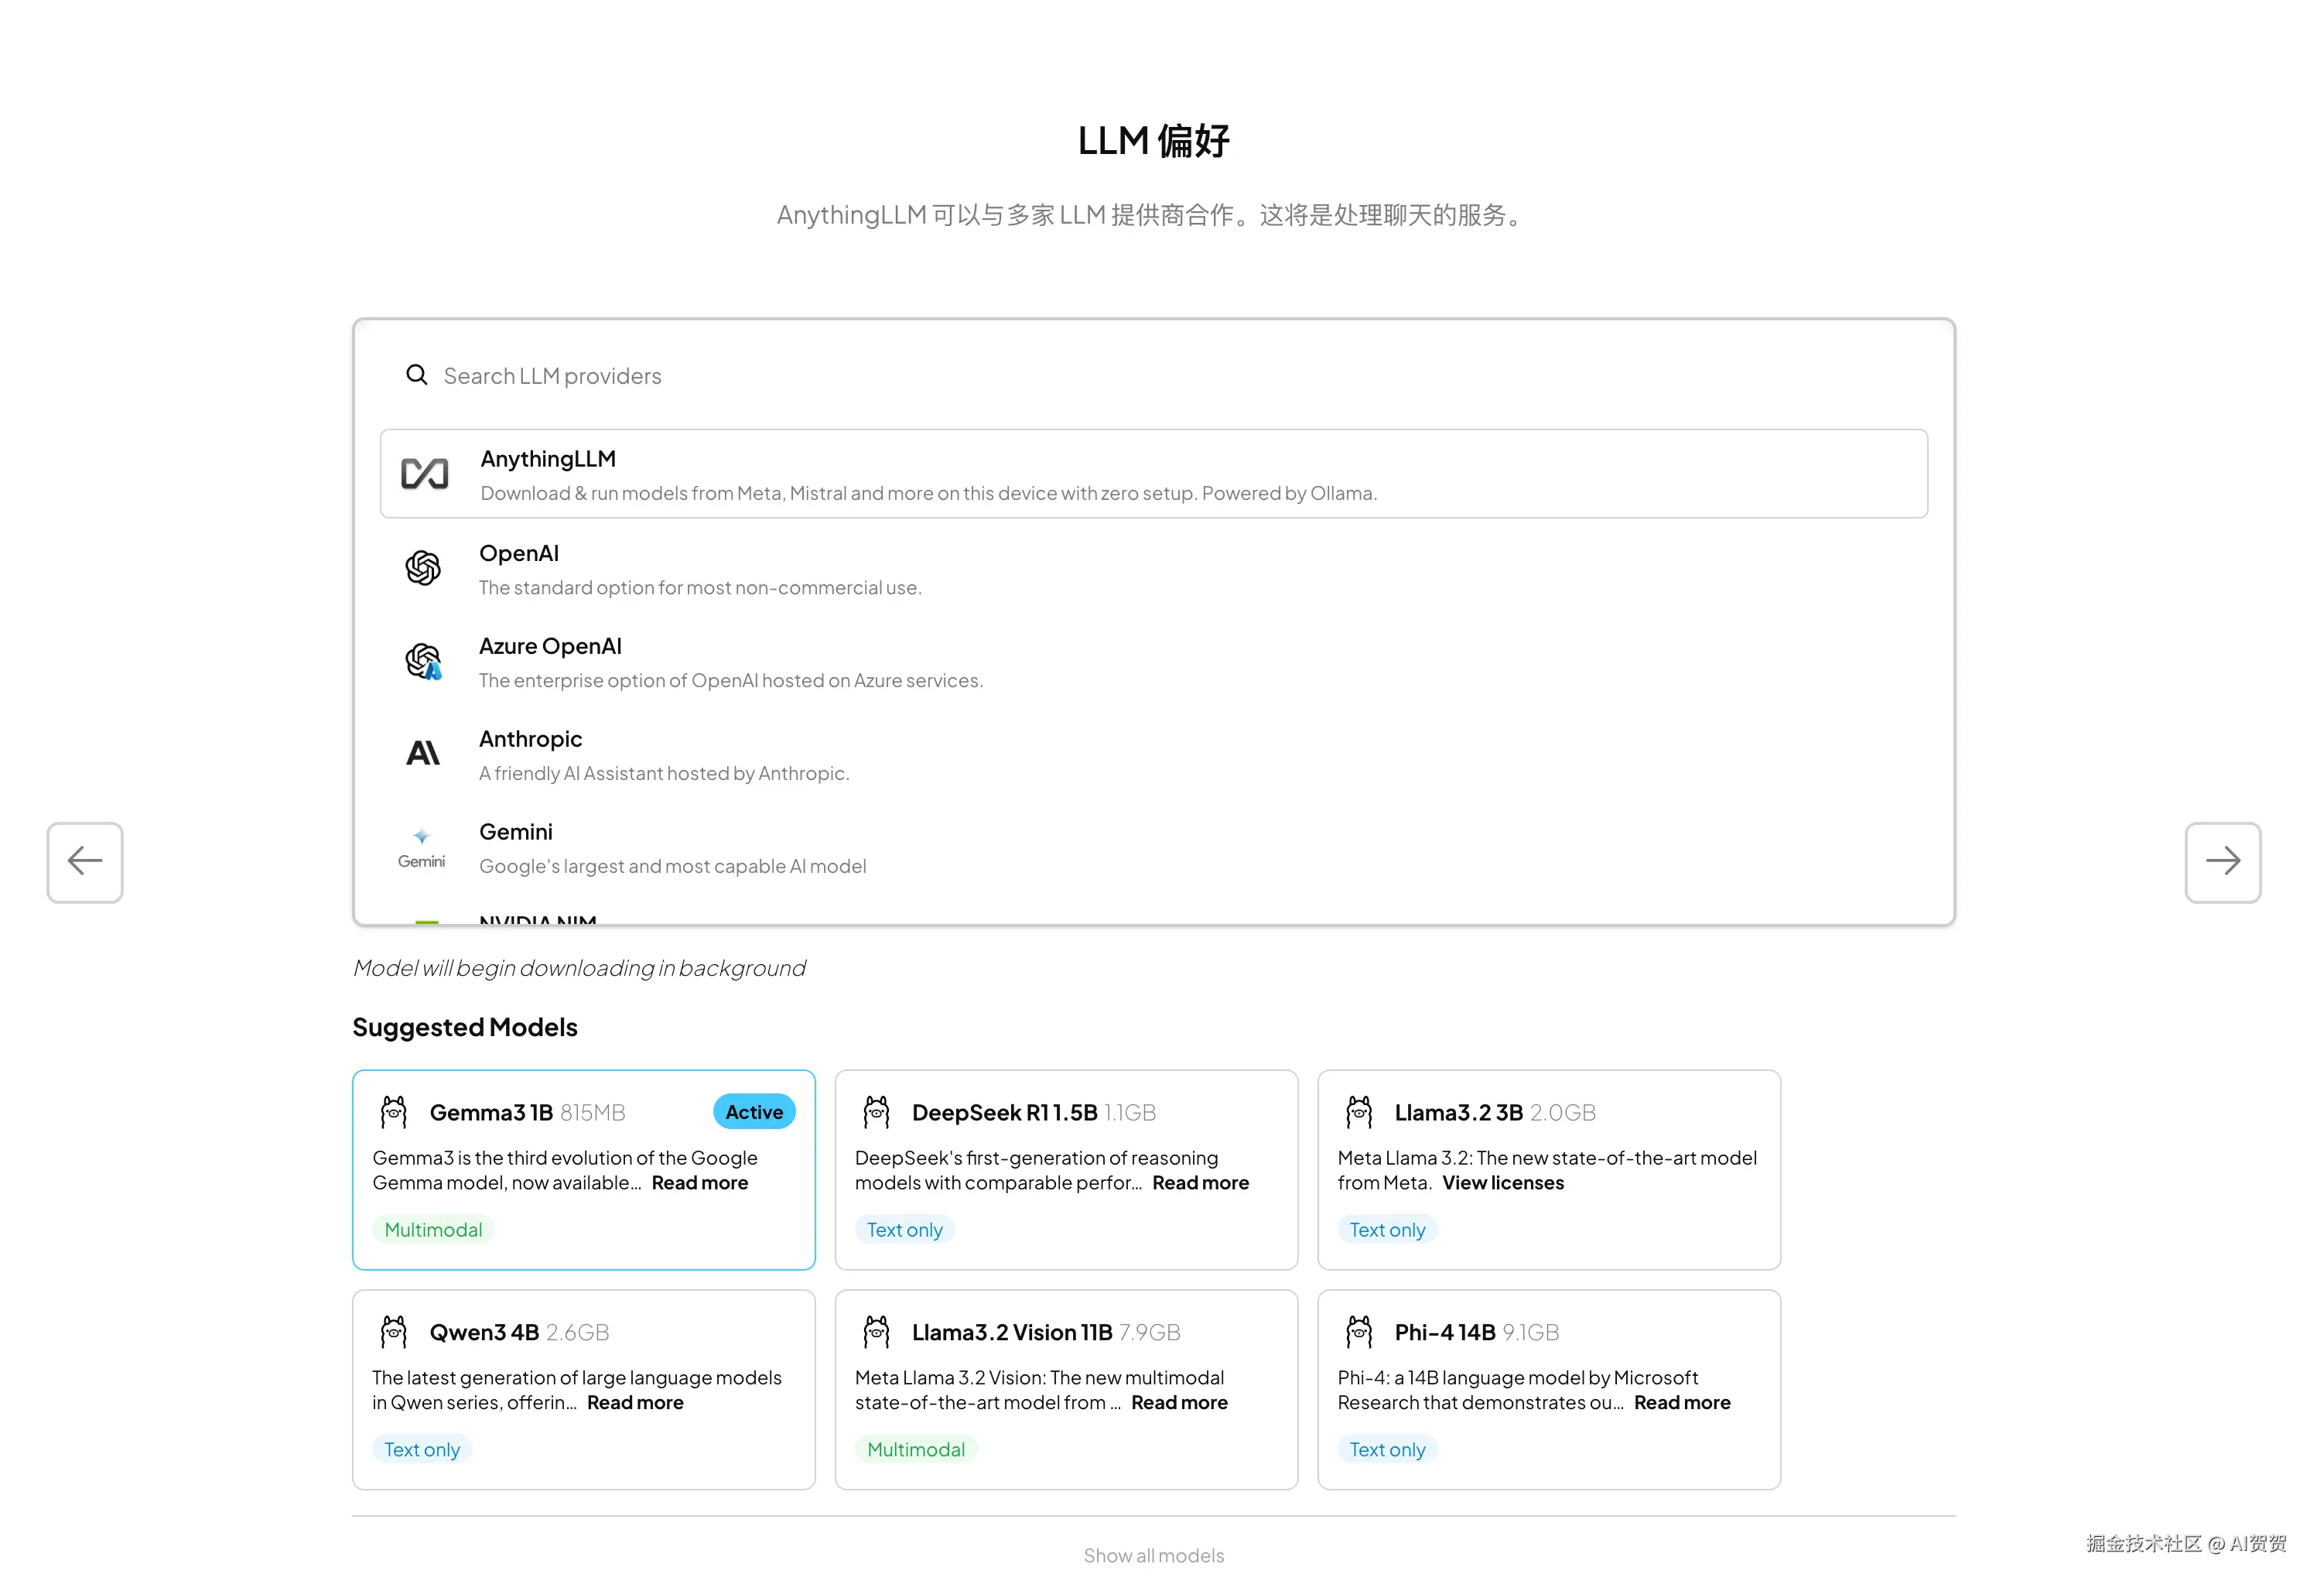Read more about DeepSeek R1 1.5B

1200,1183
